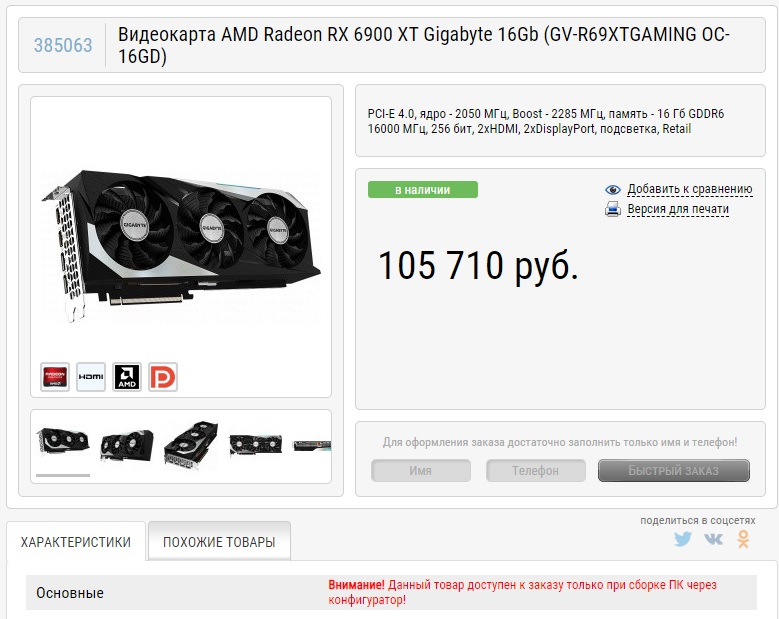Share the product on VK
The image size is (779, 619).
pyautogui.click(x=713, y=539)
